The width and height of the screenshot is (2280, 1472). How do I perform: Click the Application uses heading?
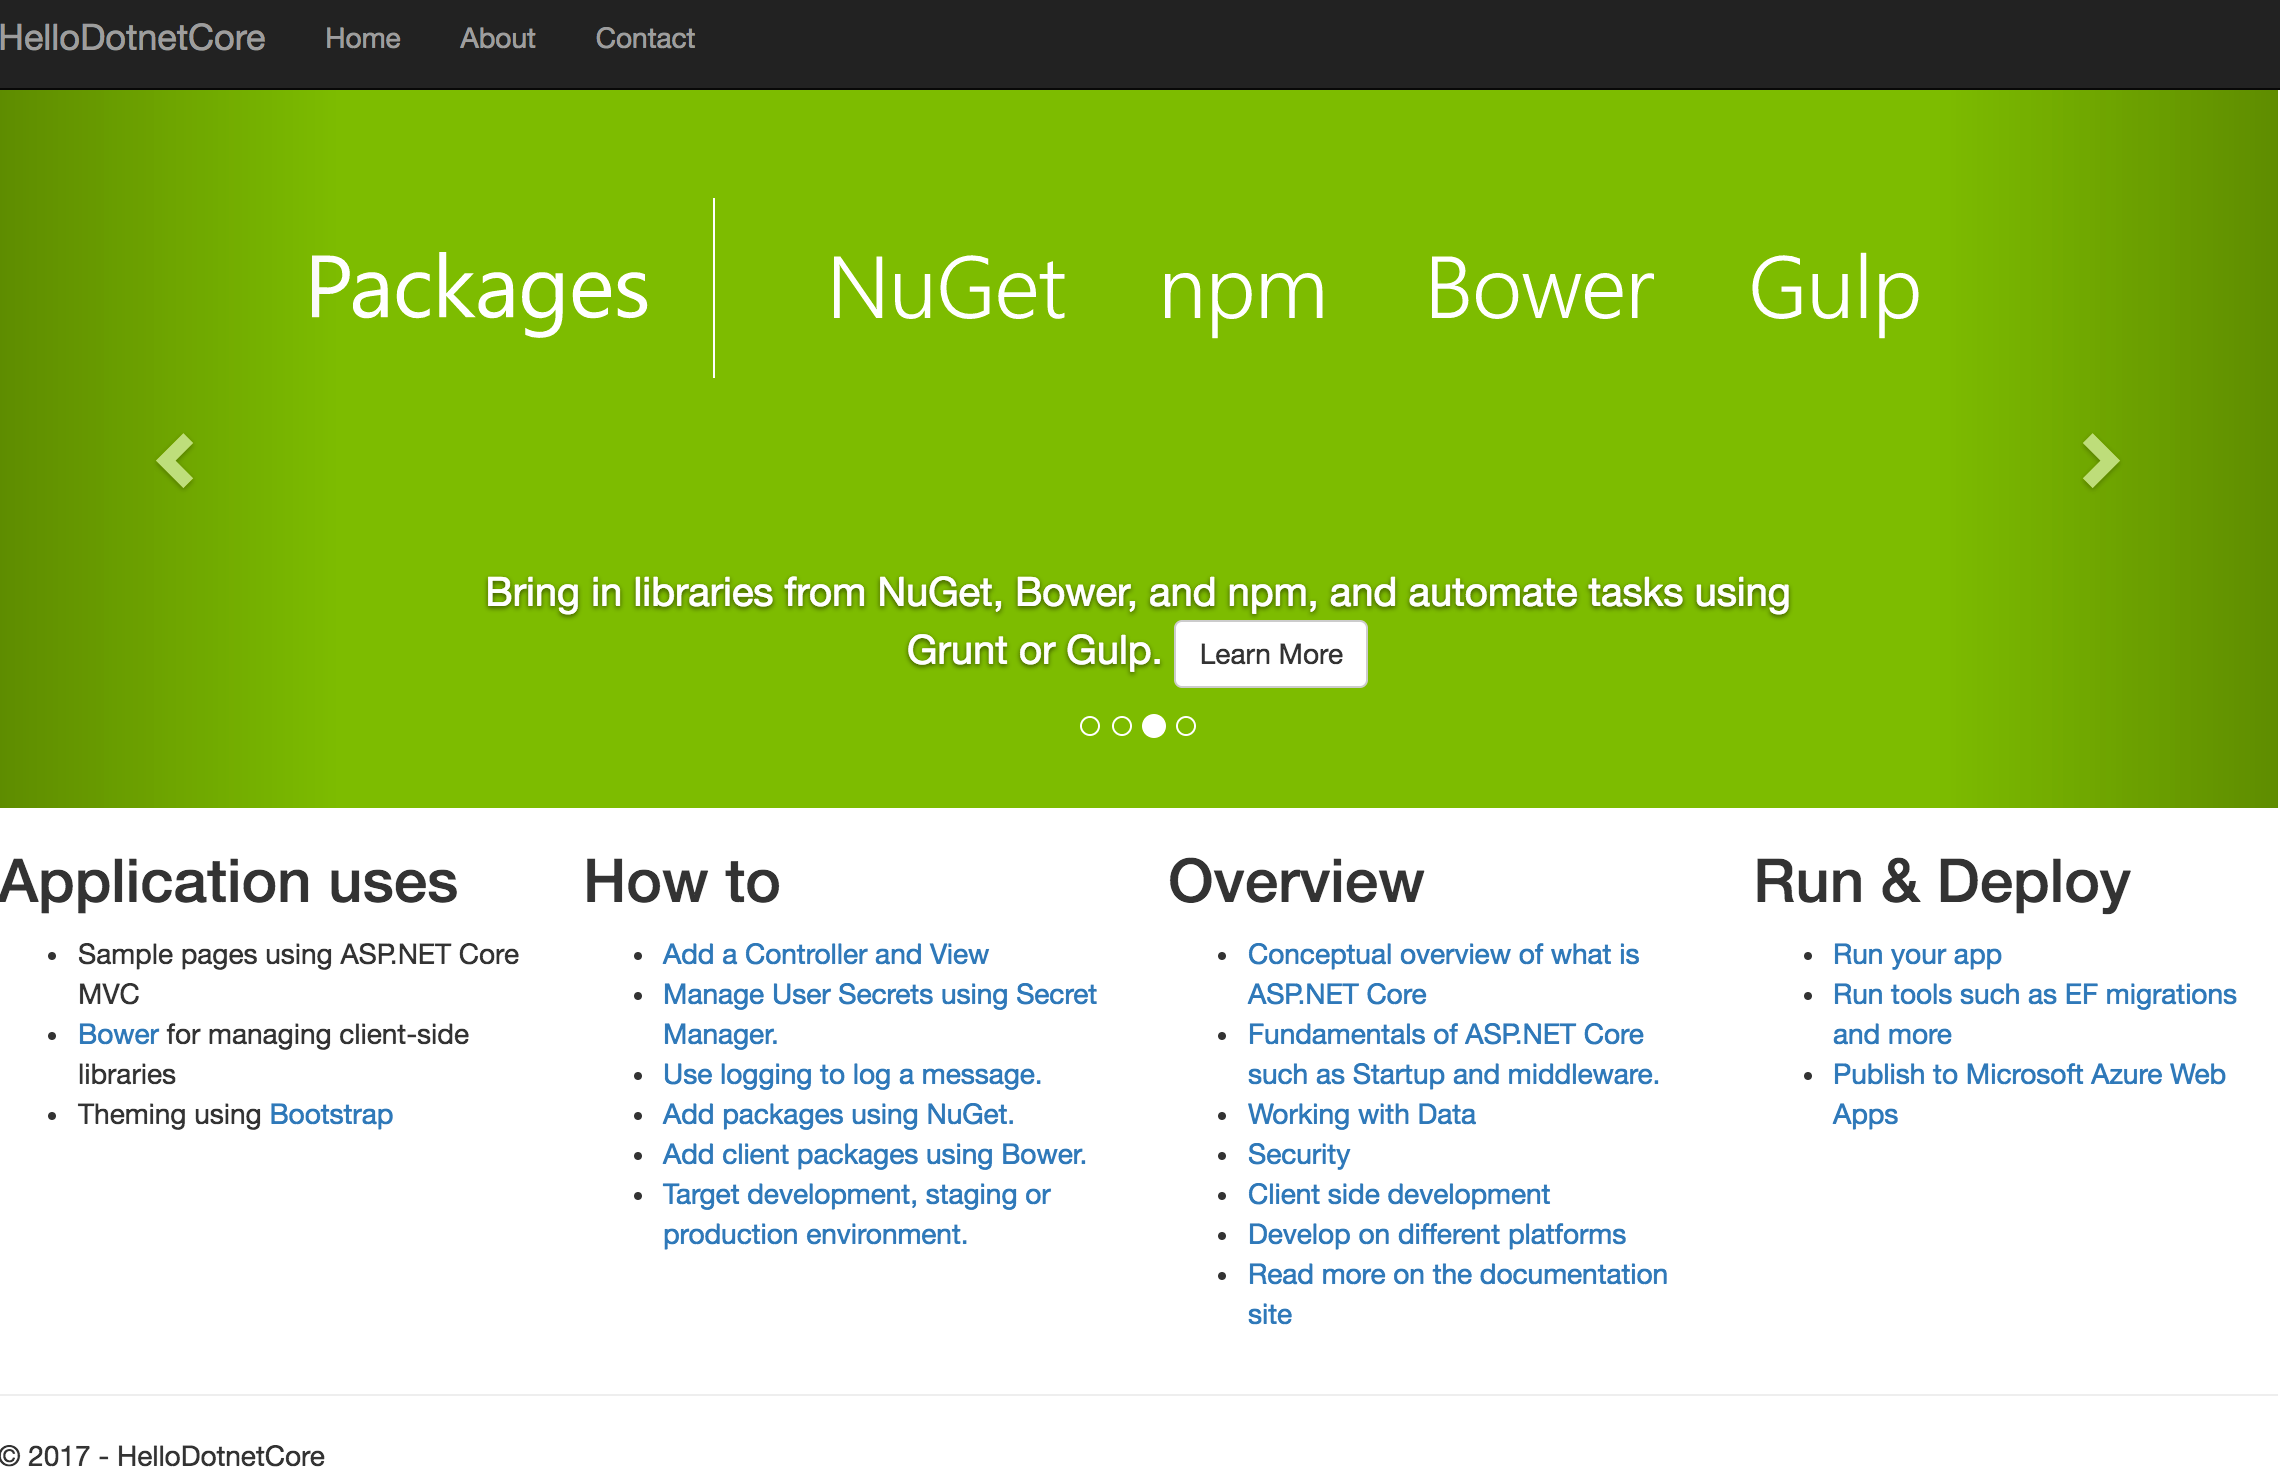tap(229, 882)
